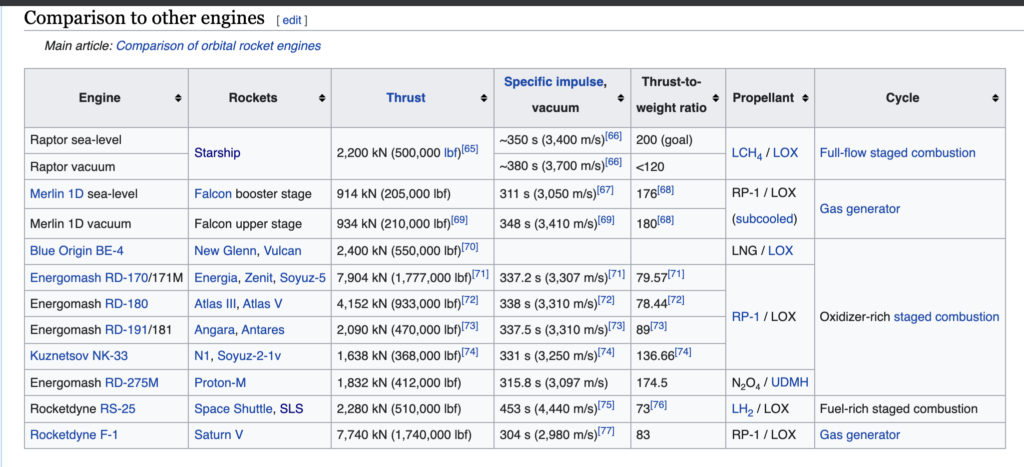Open citation reference 65
The width and height of the screenshot is (1024, 467).
469,149
